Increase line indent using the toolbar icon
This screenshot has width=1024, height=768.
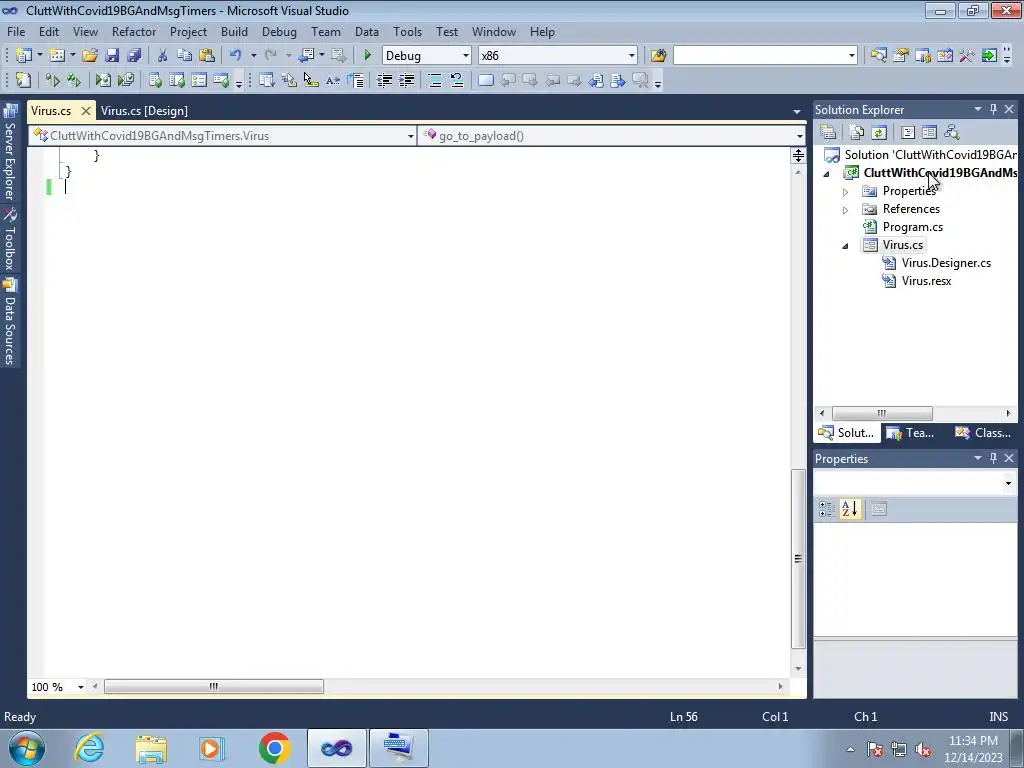click(407, 80)
